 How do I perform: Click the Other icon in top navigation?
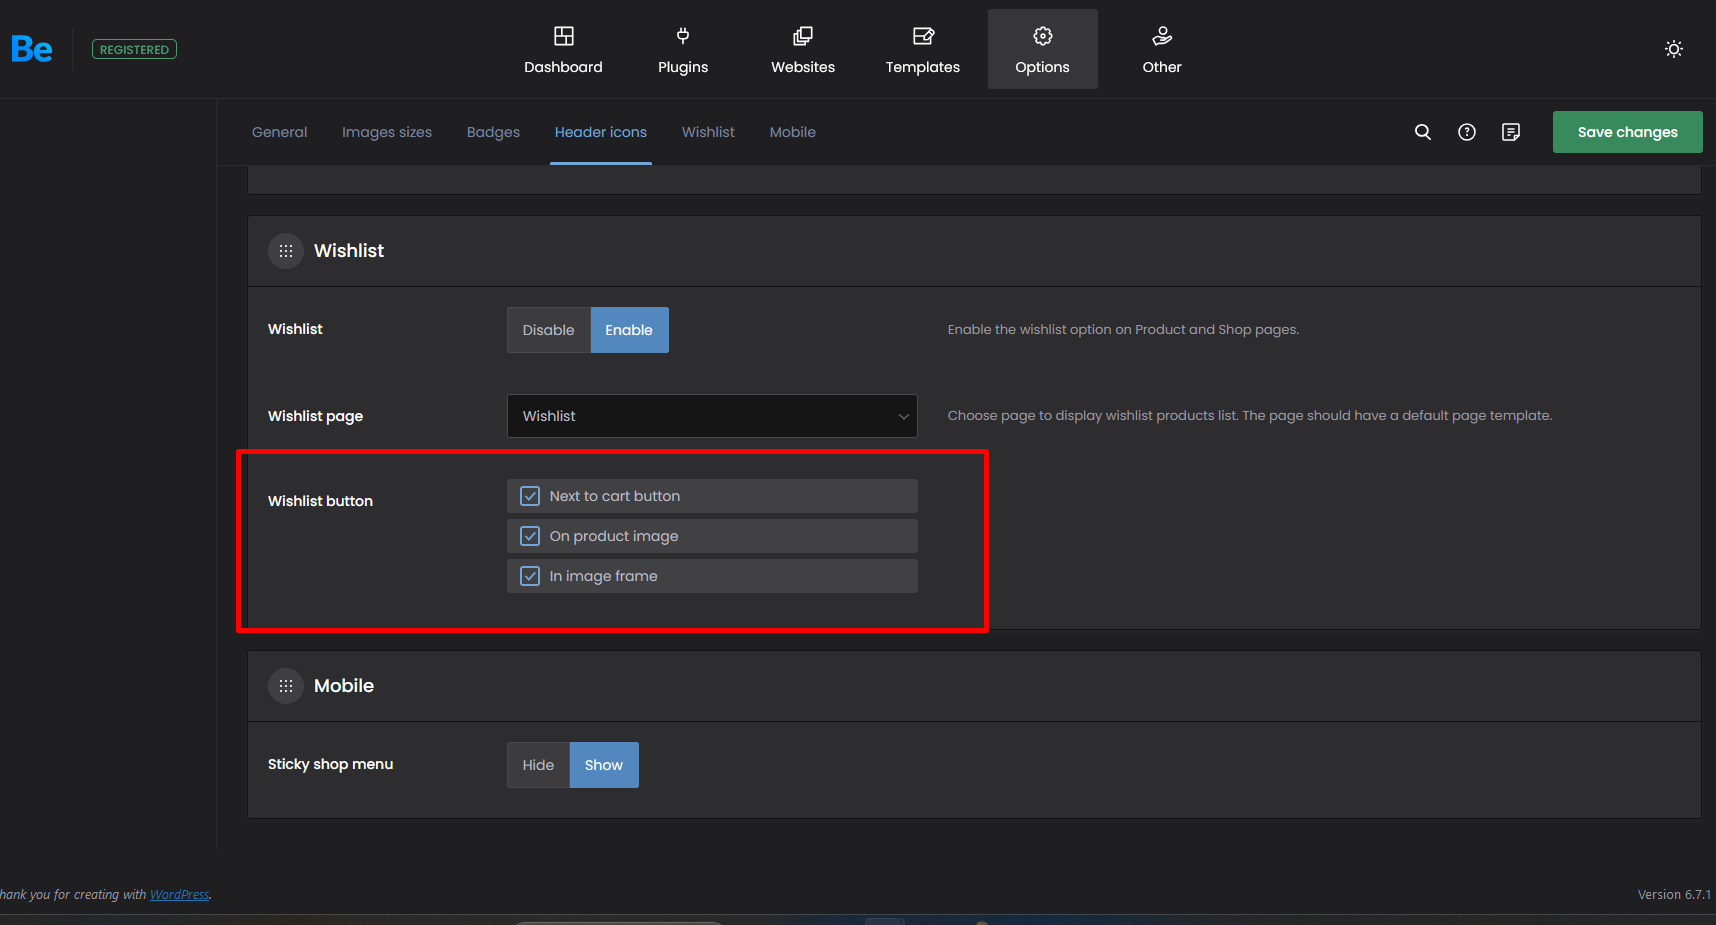[x=1162, y=36]
